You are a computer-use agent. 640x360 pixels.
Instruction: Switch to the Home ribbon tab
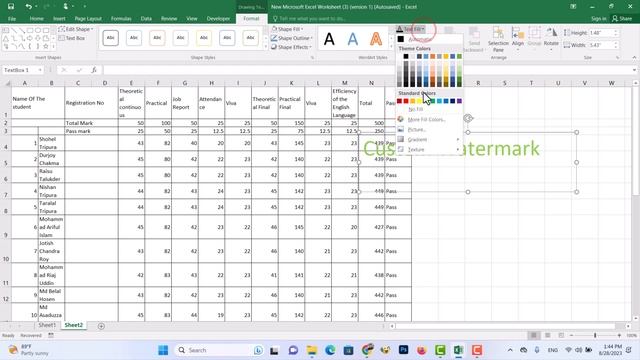pyautogui.click(x=37, y=18)
